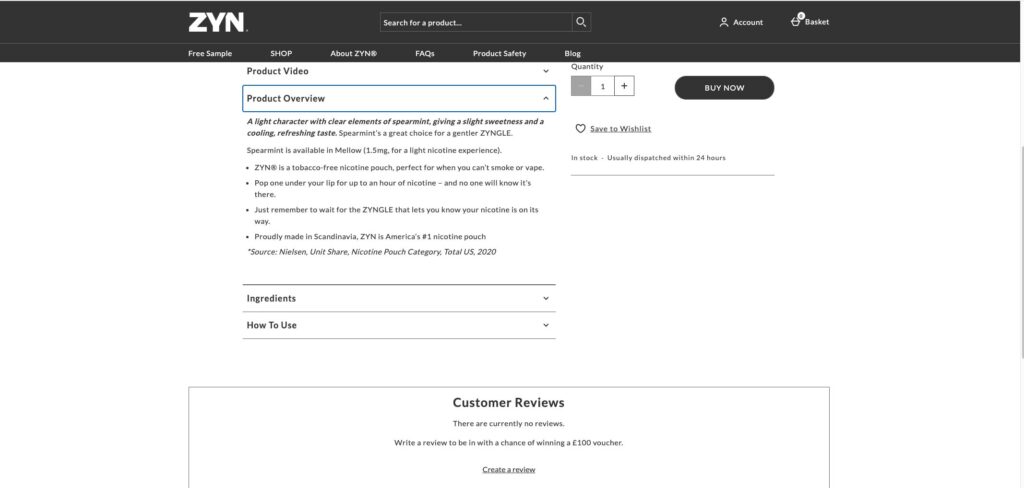The image size is (1024, 488).
Task: Expand the Product Video section
Action: click(x=399, y=71)
